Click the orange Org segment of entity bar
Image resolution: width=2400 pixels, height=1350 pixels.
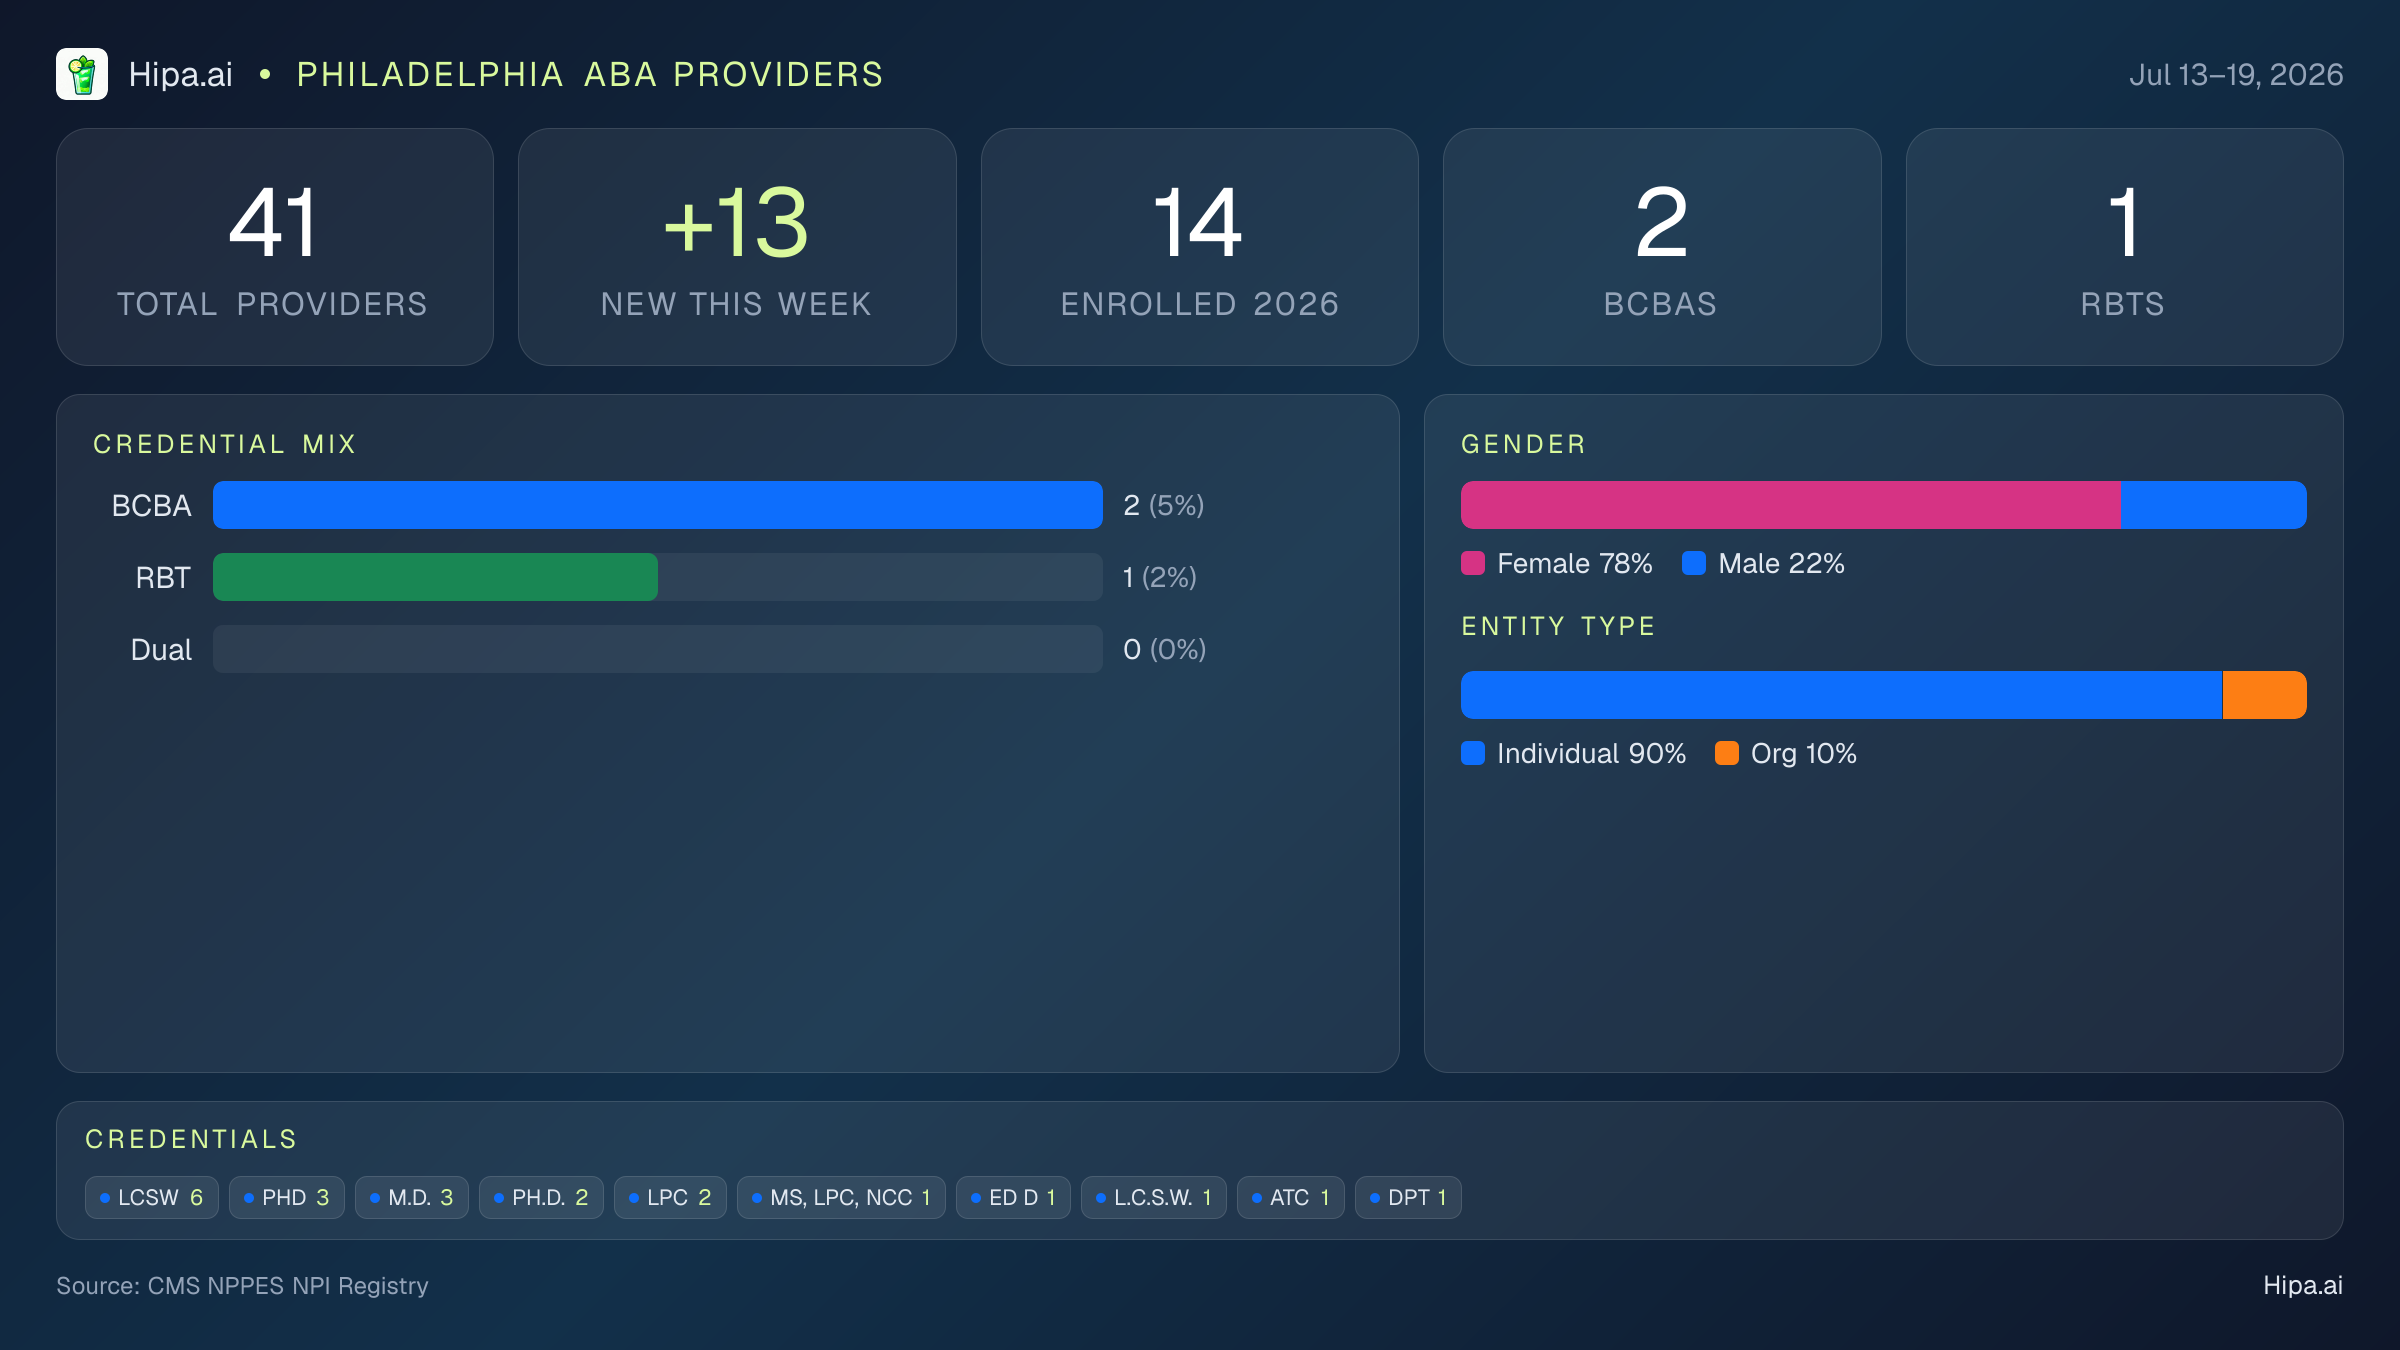(x=2265, y=695)
